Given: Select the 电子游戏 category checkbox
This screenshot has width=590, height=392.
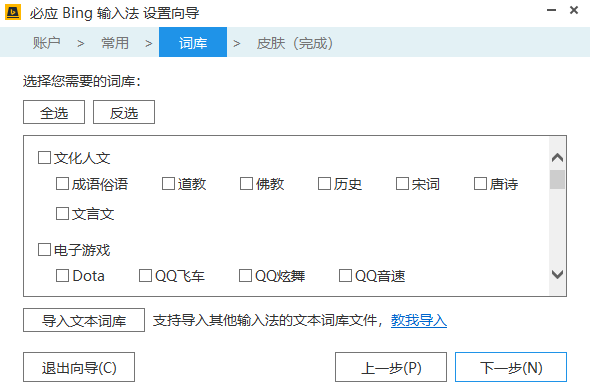Looking at the screenshot, I should [x=44, y=249].
